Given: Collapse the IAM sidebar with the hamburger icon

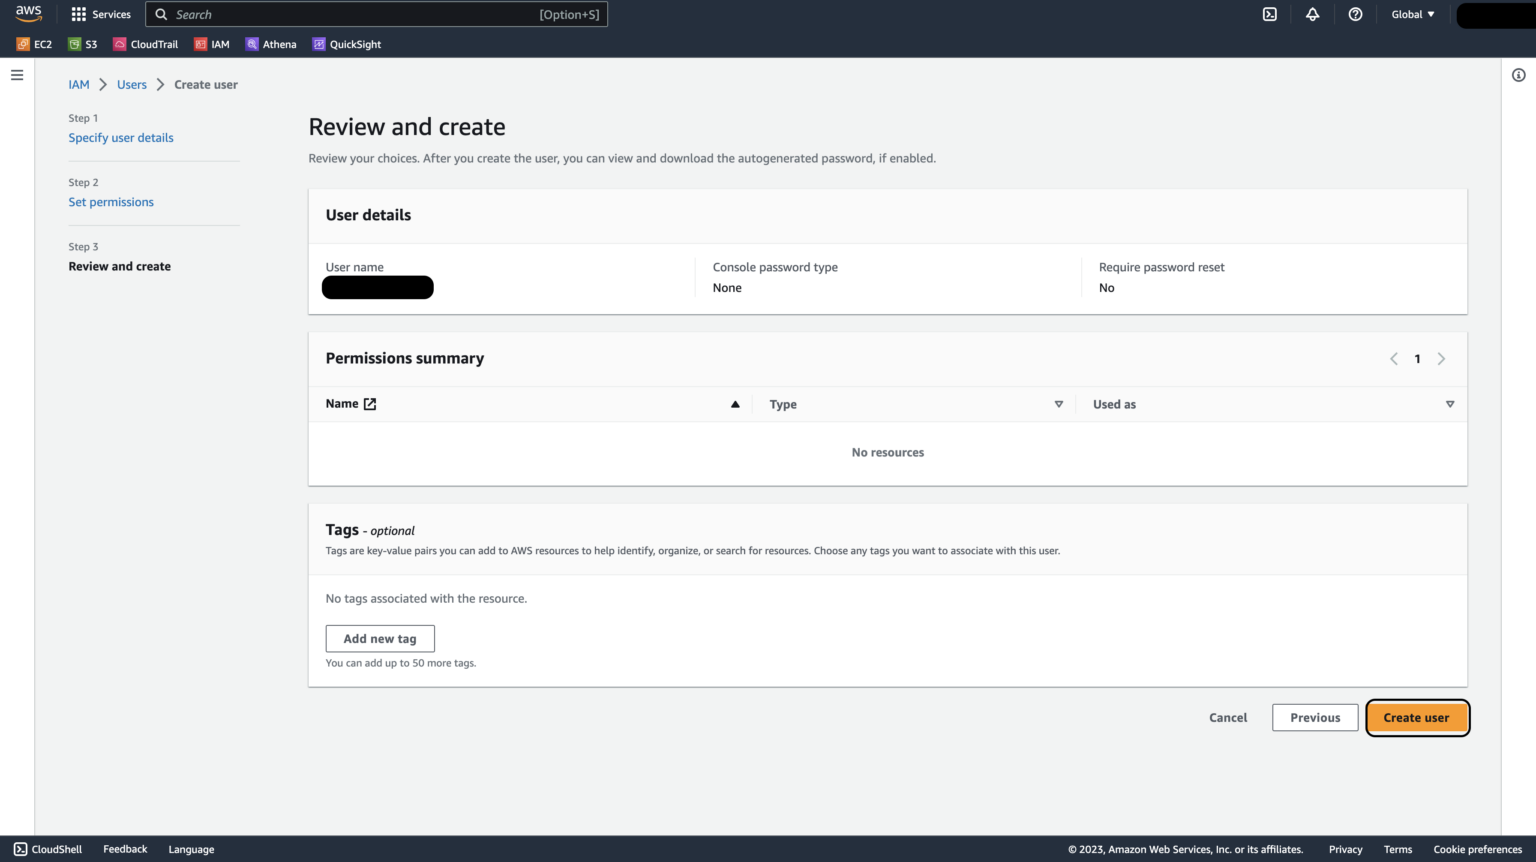Looking at the screenshot, I should pos(16,74).
